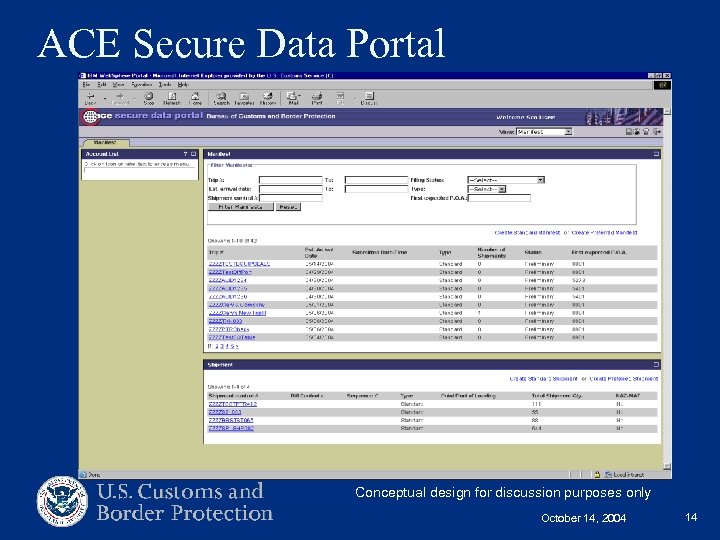Image resolution: width=720 pixels, height=540 pixels.
Task: Open the Filing Status select dropdown
Action: click(x=506, y=180)
